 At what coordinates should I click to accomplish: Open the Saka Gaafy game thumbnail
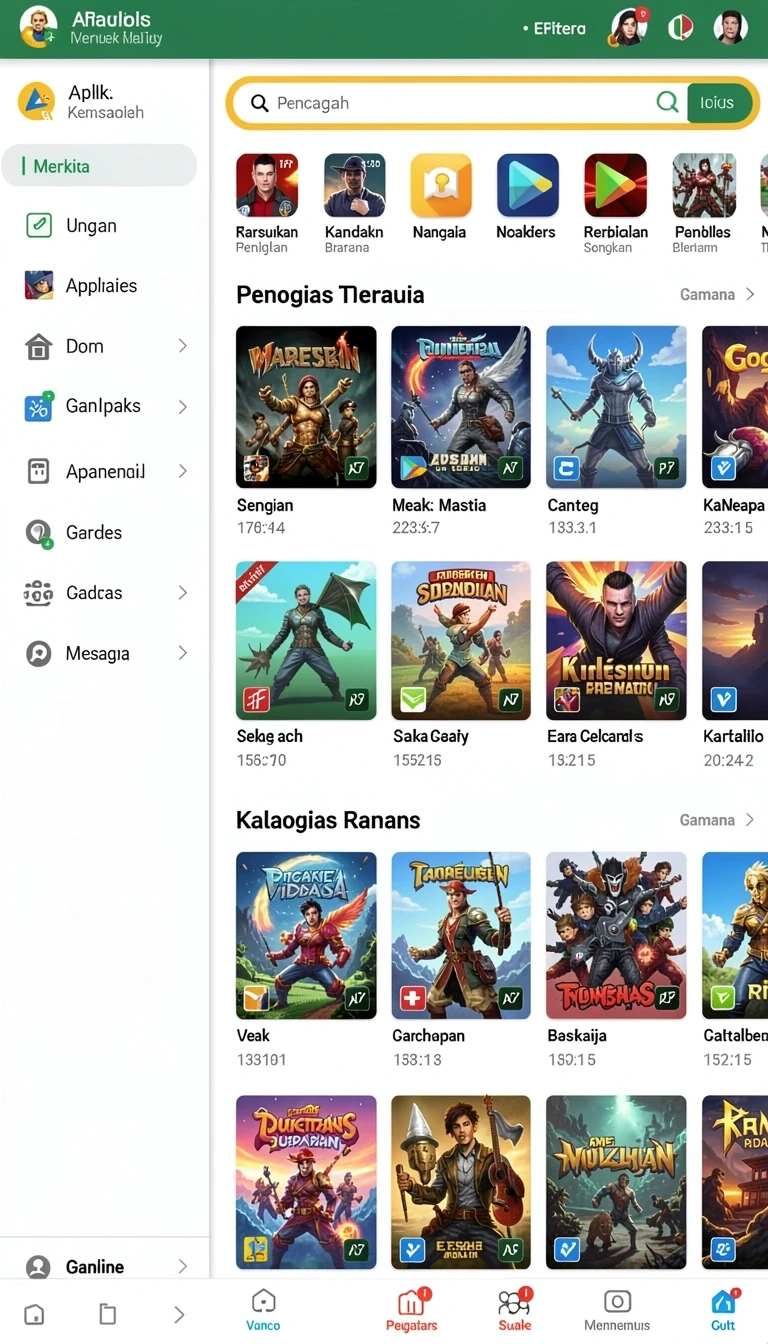[461, 640]
